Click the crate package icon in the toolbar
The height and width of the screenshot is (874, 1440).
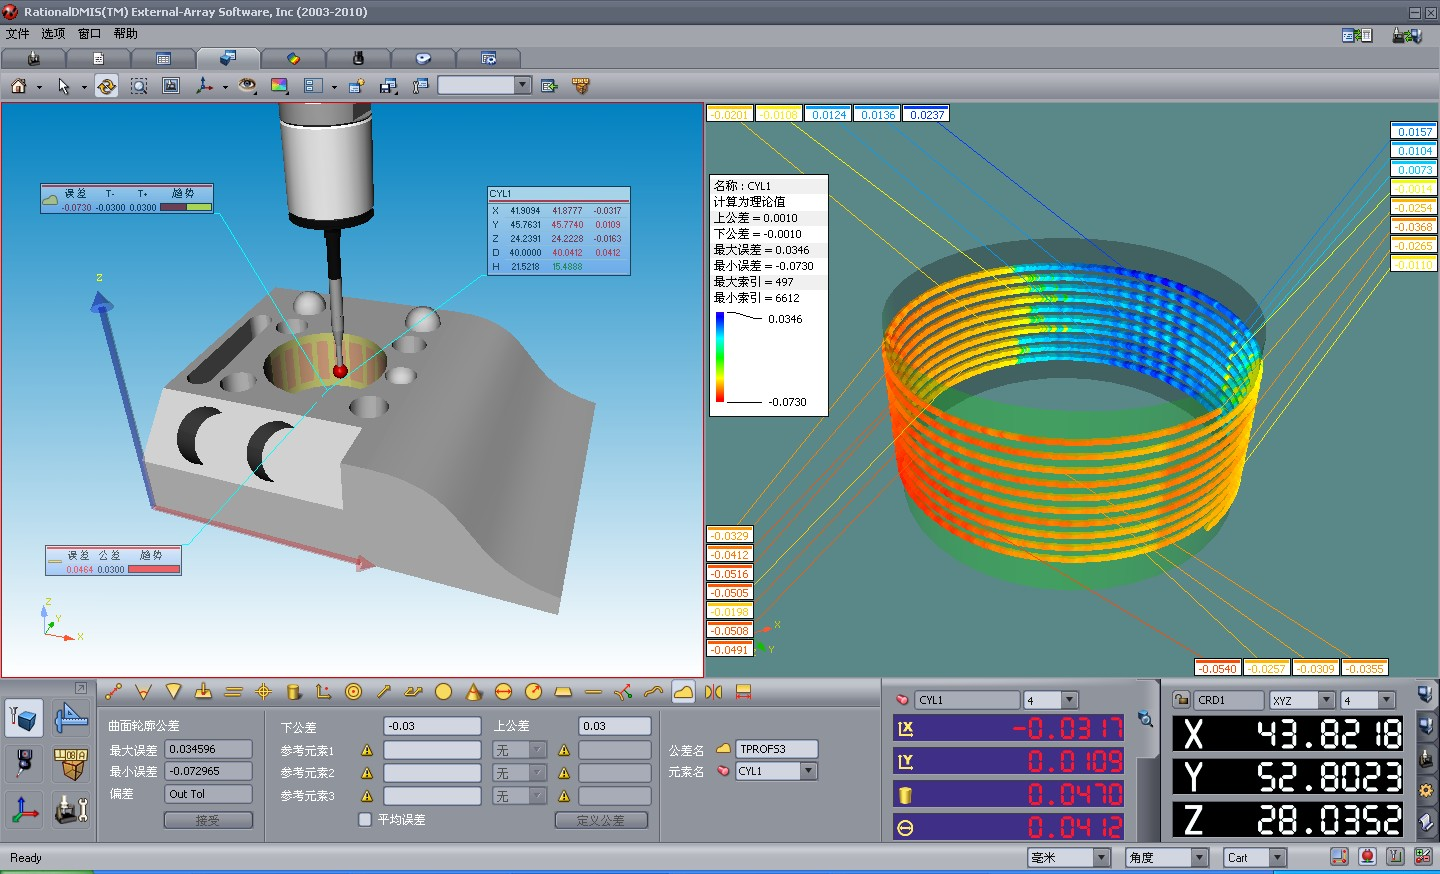(581, 86)
